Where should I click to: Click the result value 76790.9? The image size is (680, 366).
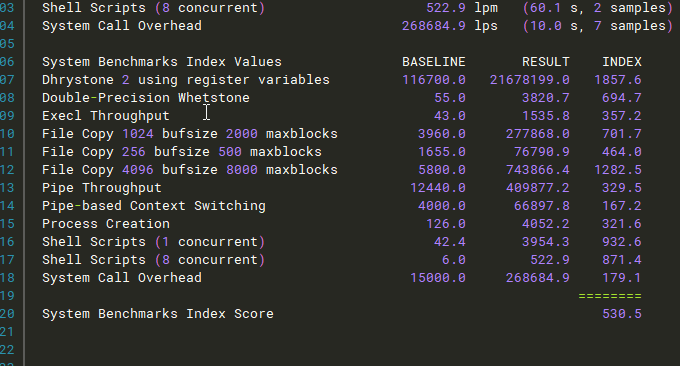click(542, 152)
